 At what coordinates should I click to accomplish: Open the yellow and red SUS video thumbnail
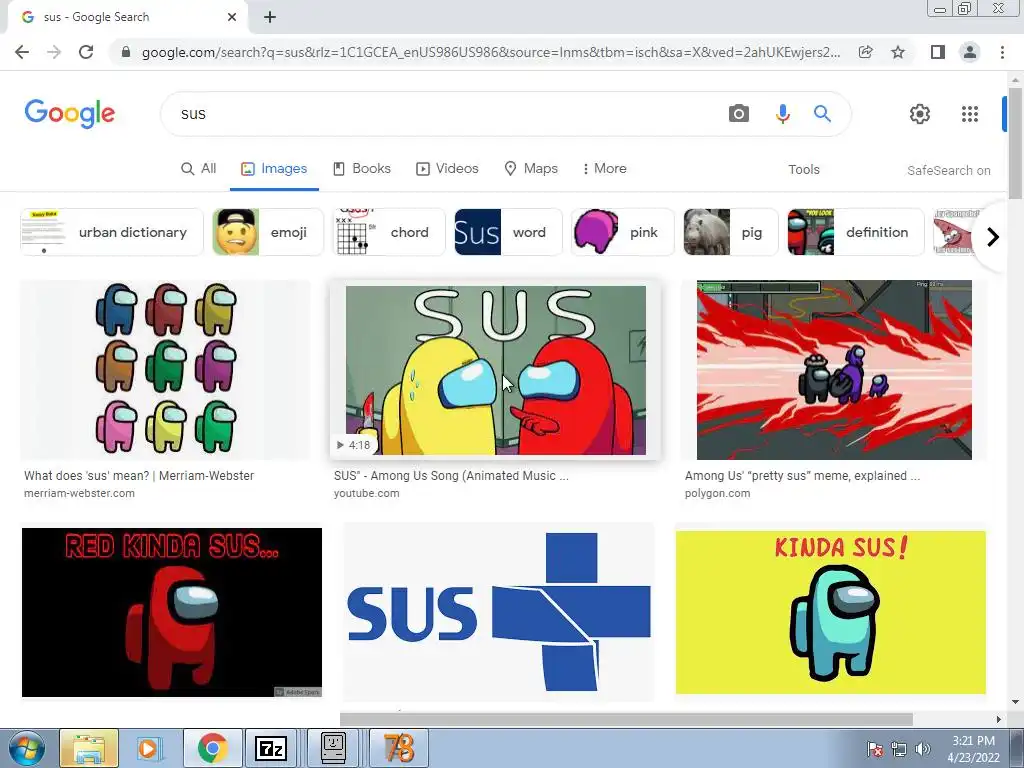pos(496,370)
